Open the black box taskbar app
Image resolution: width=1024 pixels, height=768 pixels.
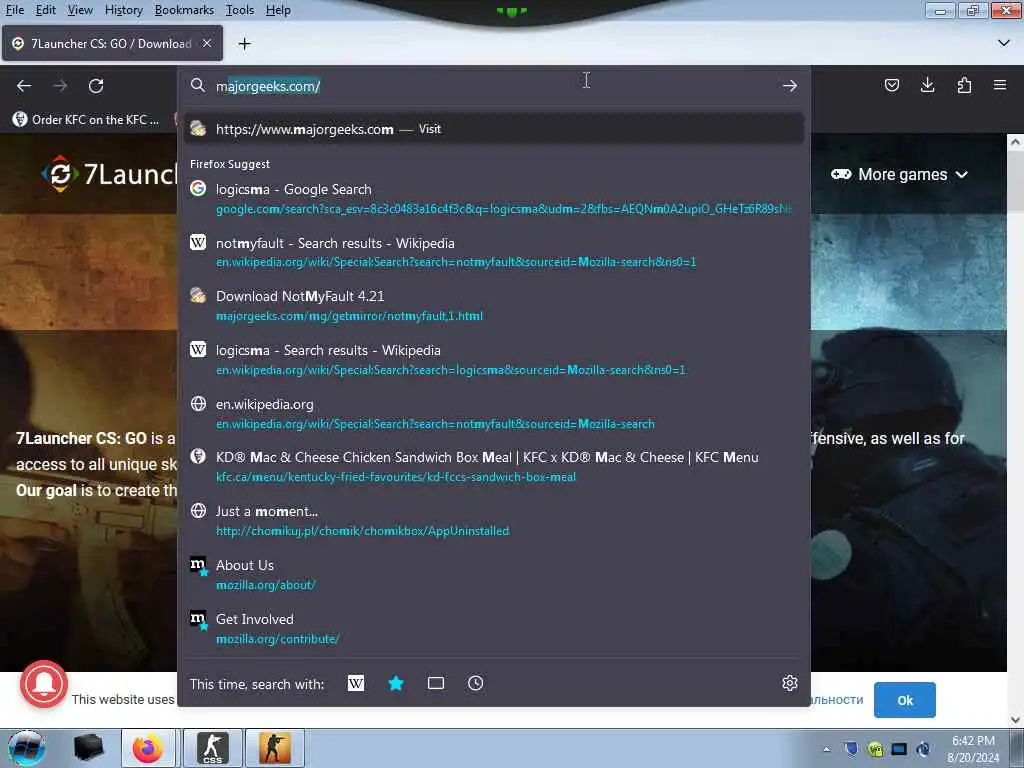pos(89,748)
